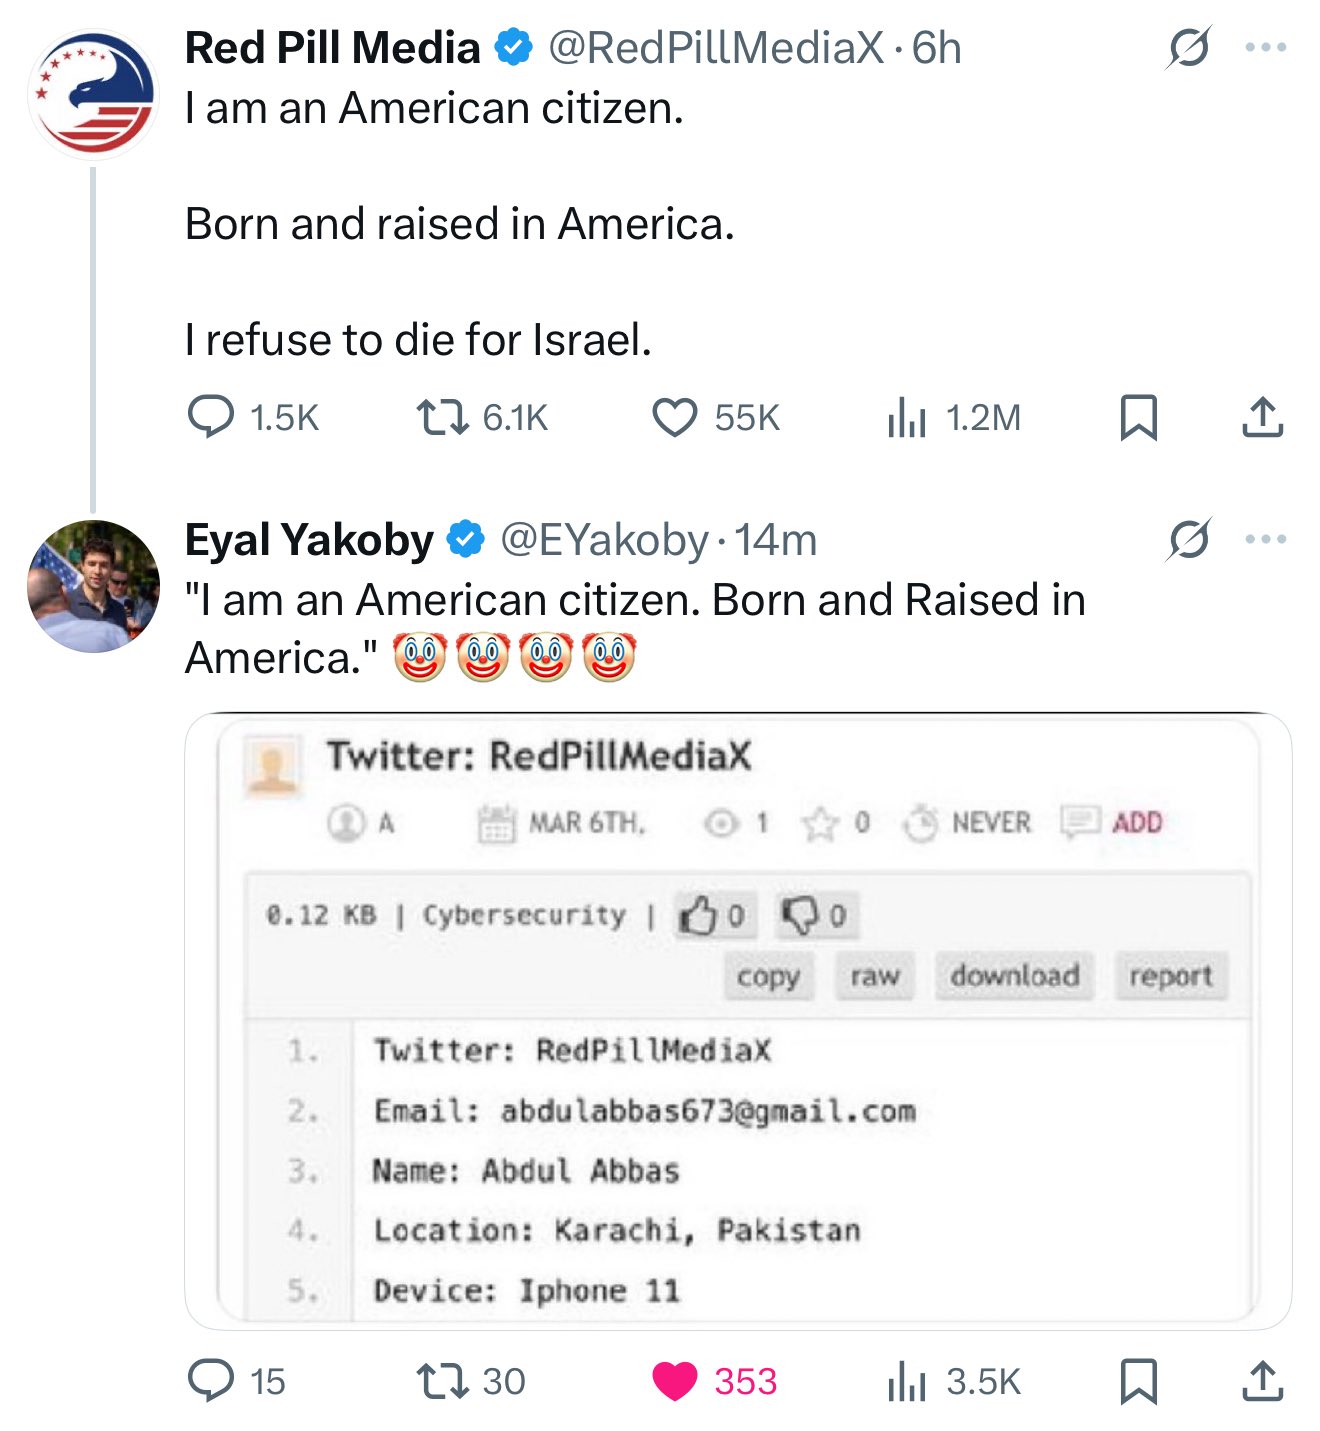The width and height of the screenshot is (1320, 1431).
Task: Reply to Red Pill Media's tweet
Action: tap(211, 417)
